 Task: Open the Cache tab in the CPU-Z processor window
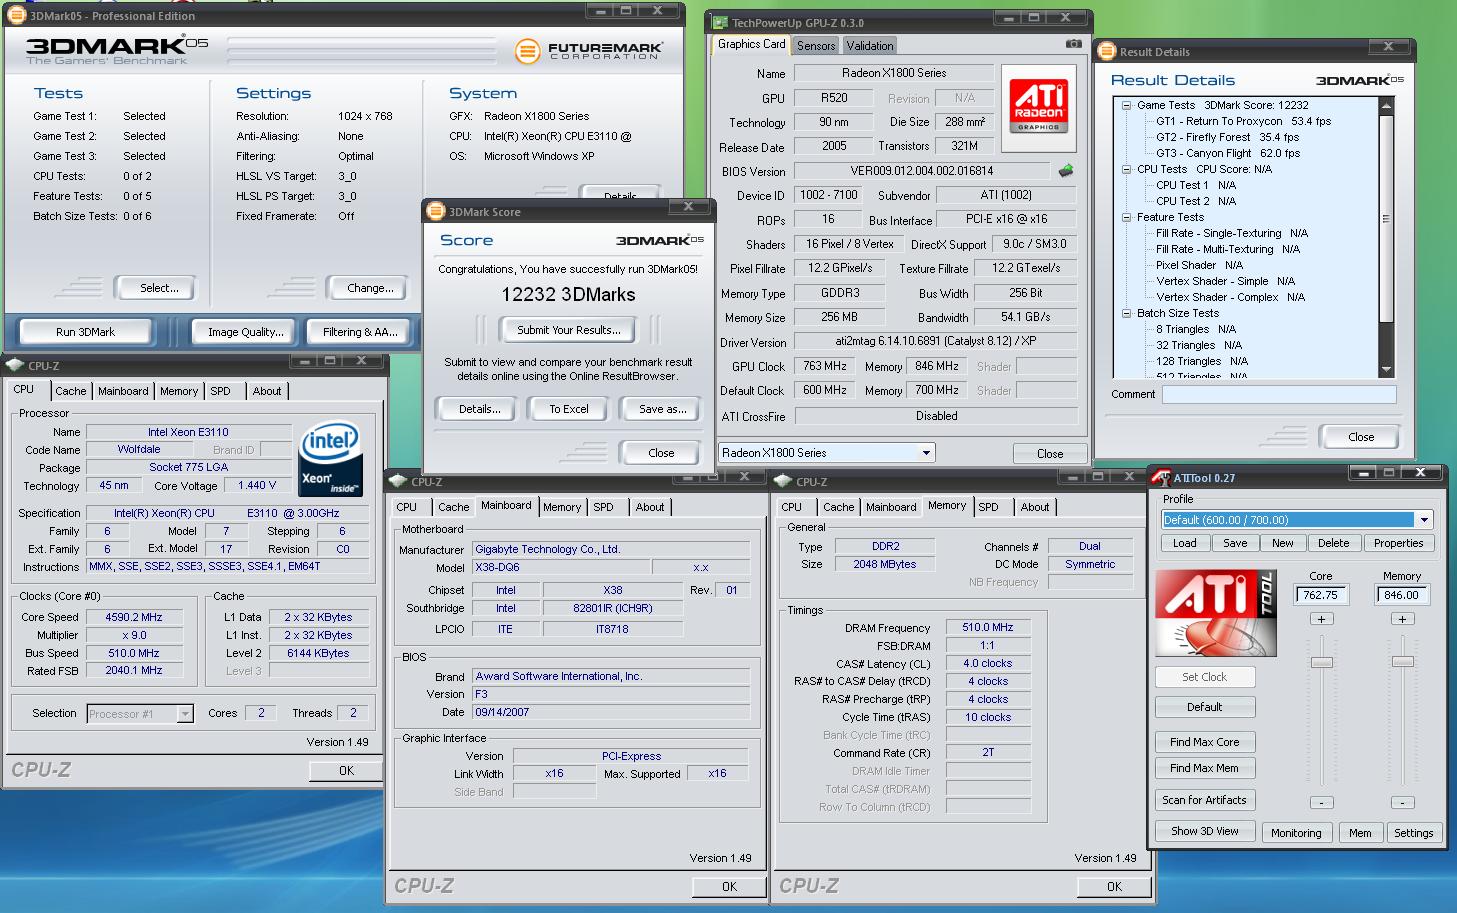pyautogui.click(x=70, y=391)
